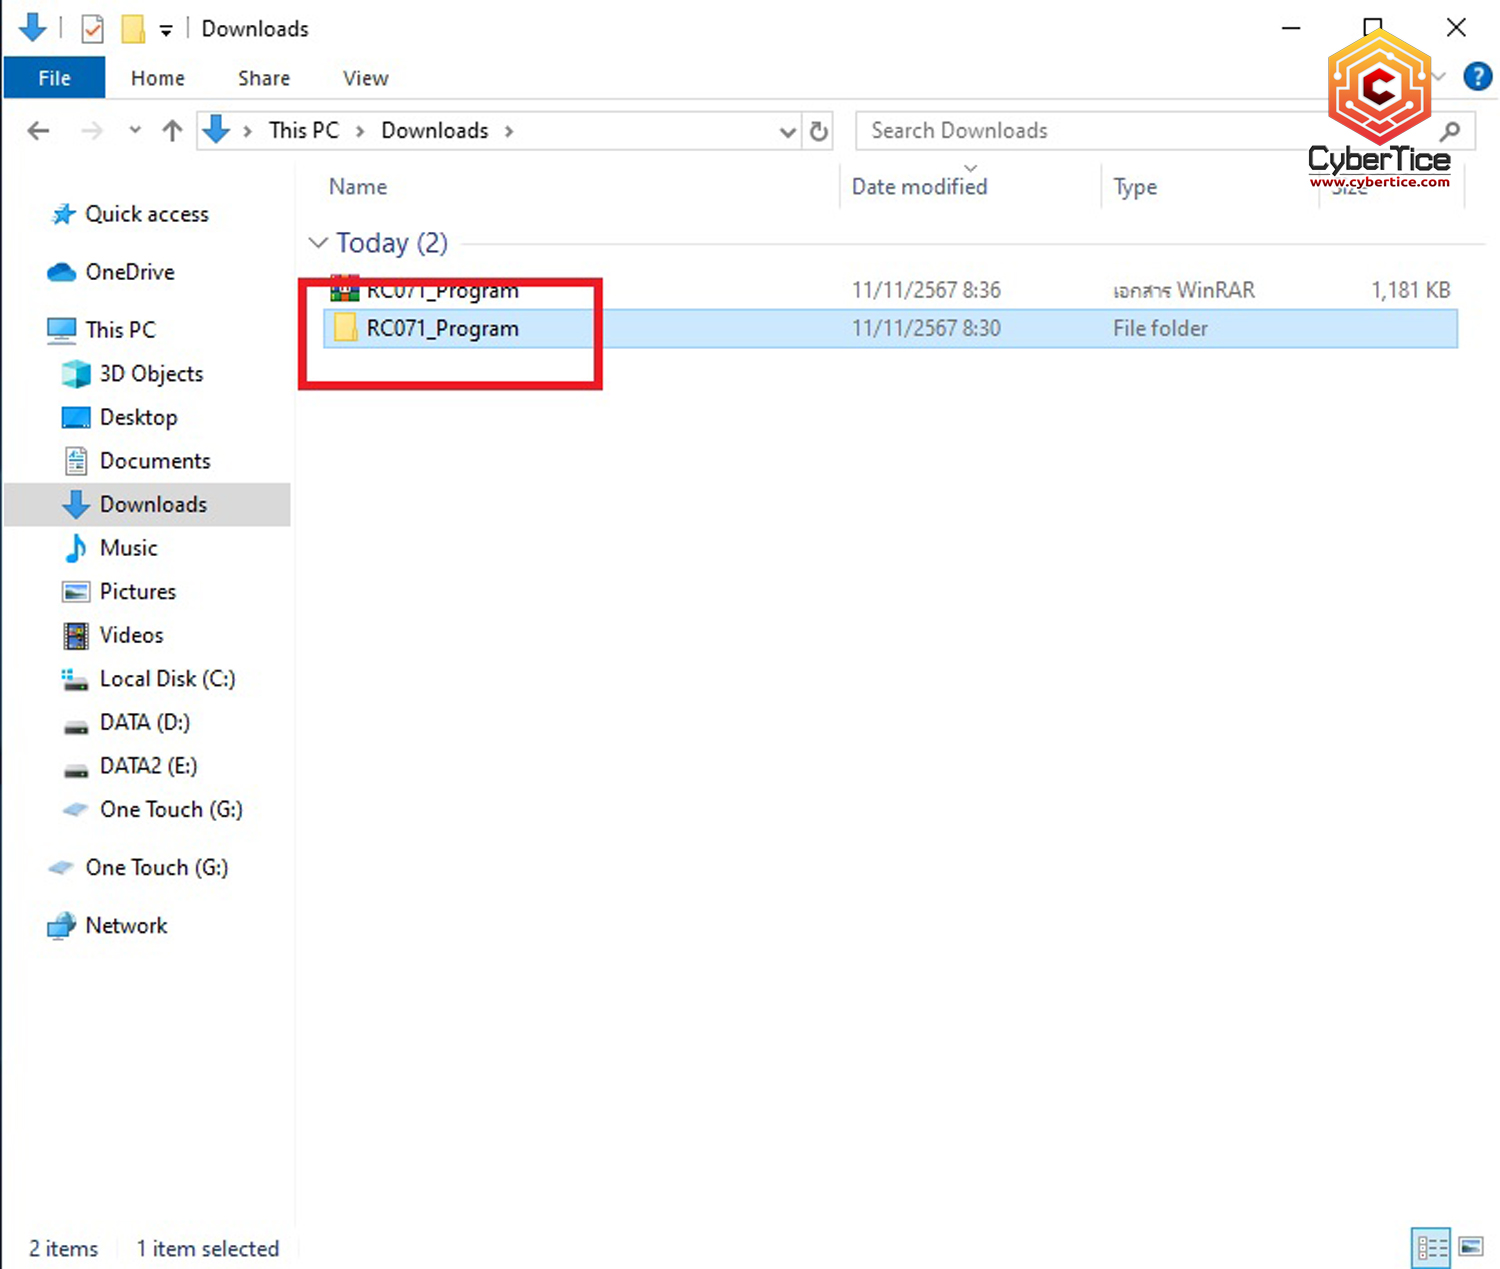Viewport: 1500px width, 1269px height.
Task: Collapse the Today group
Action: 318,243
